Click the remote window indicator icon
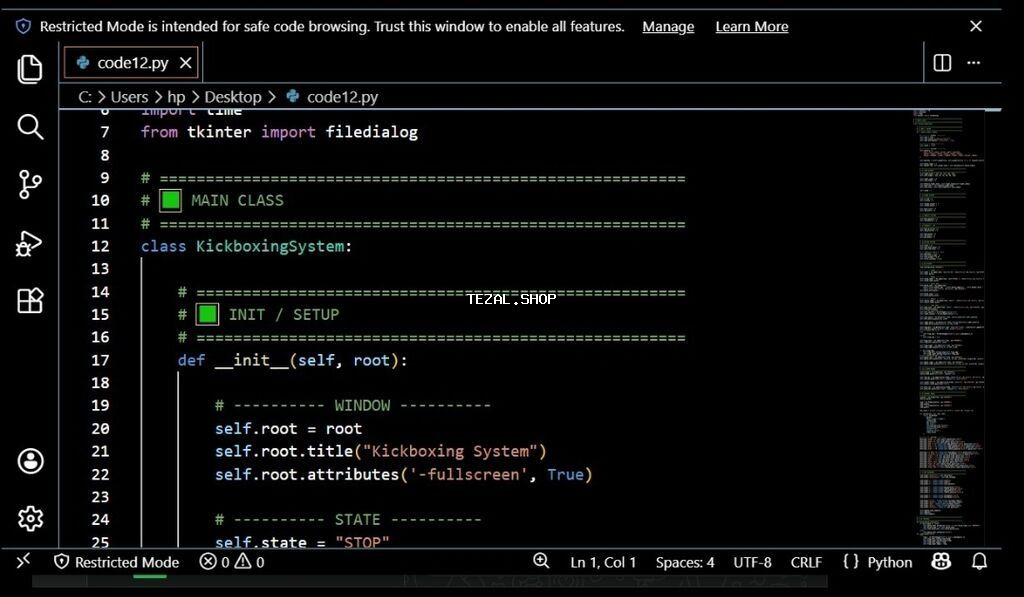The height and width of the screenshot is (597, 1024). (23, 561)
